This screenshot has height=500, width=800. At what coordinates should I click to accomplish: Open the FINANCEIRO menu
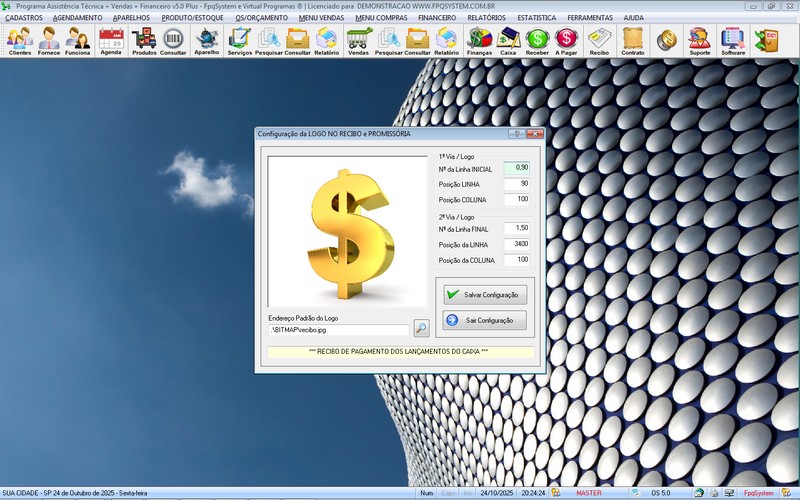437,17
